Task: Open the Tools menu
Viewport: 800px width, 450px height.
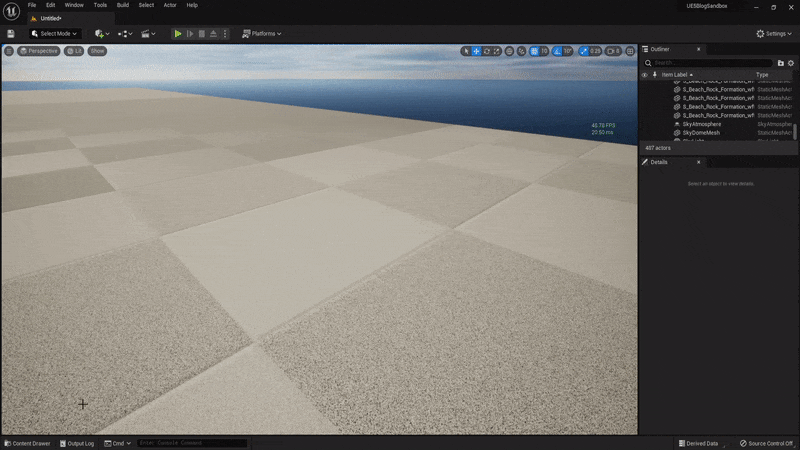Action: tap(100, 5)
